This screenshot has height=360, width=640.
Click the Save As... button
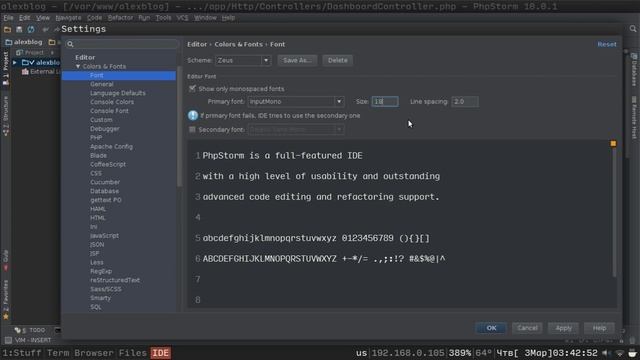point(297,60)
